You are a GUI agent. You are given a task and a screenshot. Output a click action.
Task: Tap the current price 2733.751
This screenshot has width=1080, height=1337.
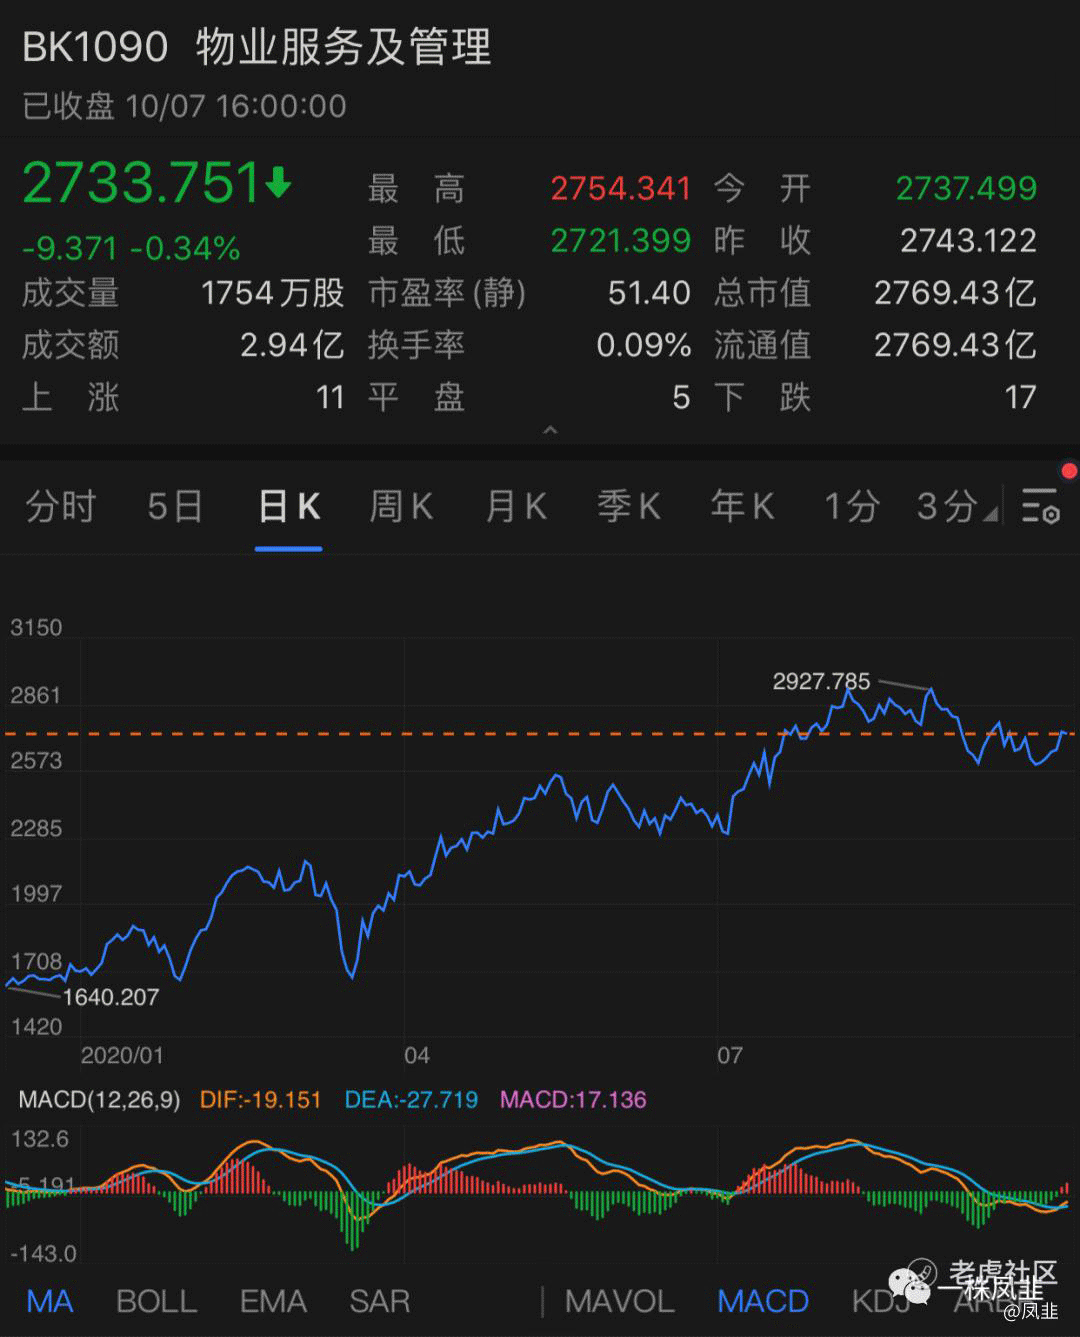(x=141, y=183)
